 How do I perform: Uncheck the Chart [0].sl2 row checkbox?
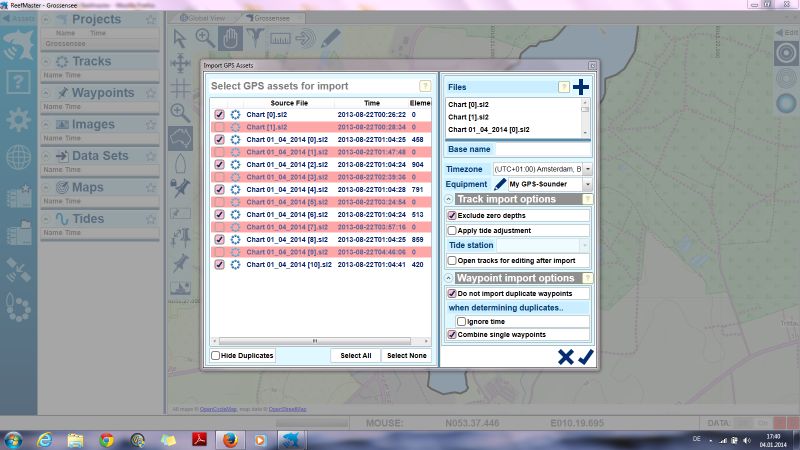[x=219, y=115]
